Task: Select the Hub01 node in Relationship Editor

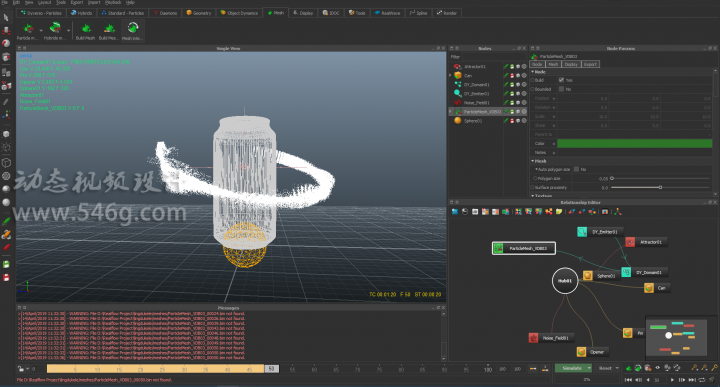Action: pyautogui.click(x=564, y=280)
